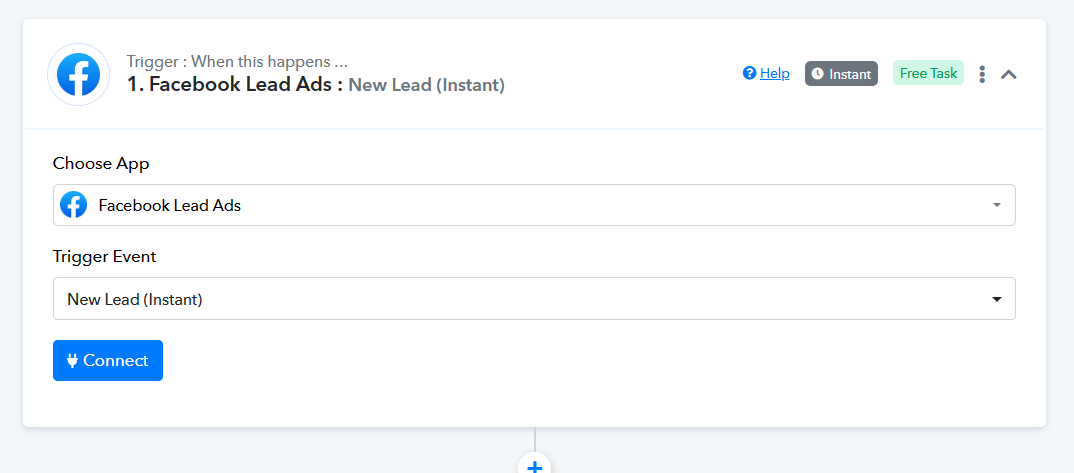Click the Instant badge label
Viewport: 1074px width, 473px height.
coord(850,74)
